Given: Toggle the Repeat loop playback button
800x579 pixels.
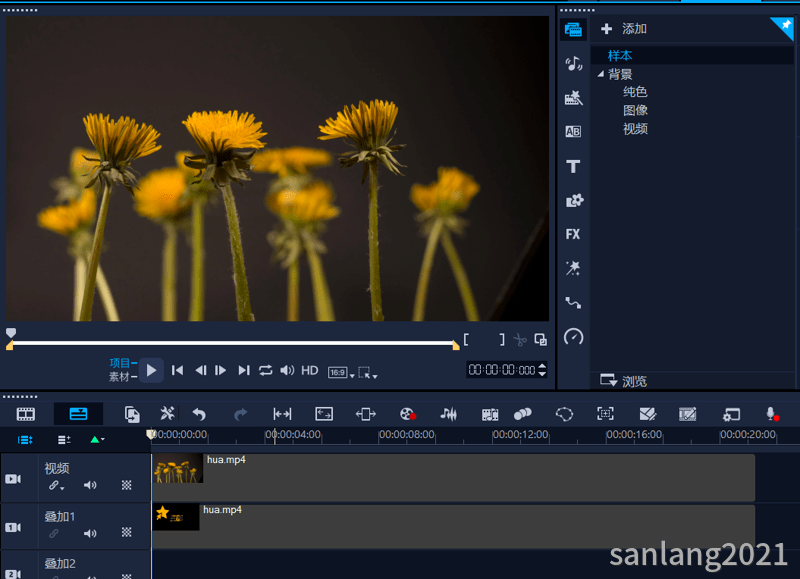Looking at the screenshot, I should coord(265,370).
